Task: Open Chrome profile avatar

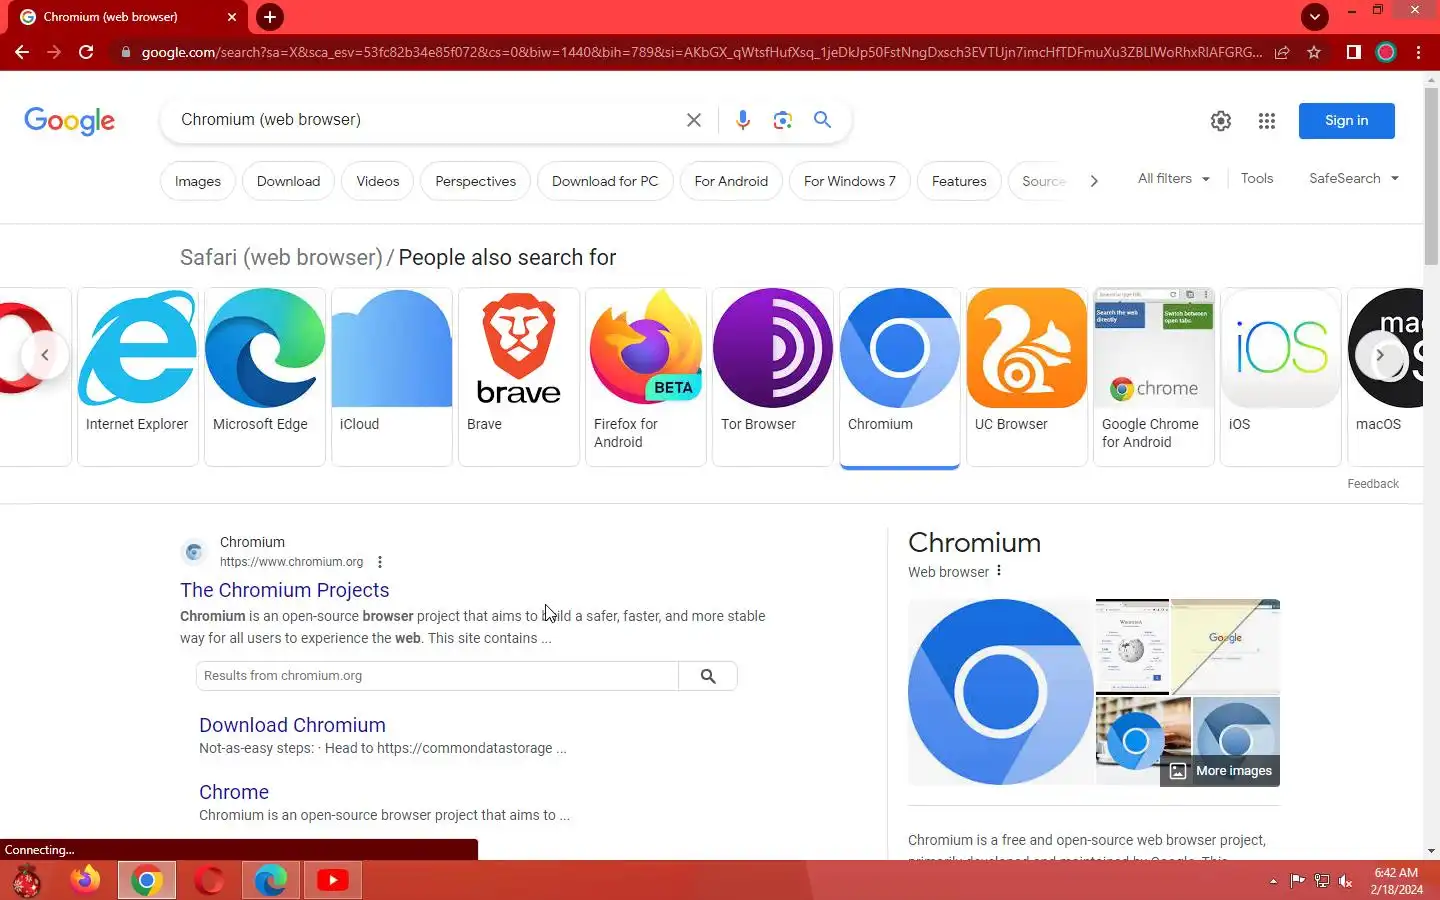Action: (x=1386, y=52)
